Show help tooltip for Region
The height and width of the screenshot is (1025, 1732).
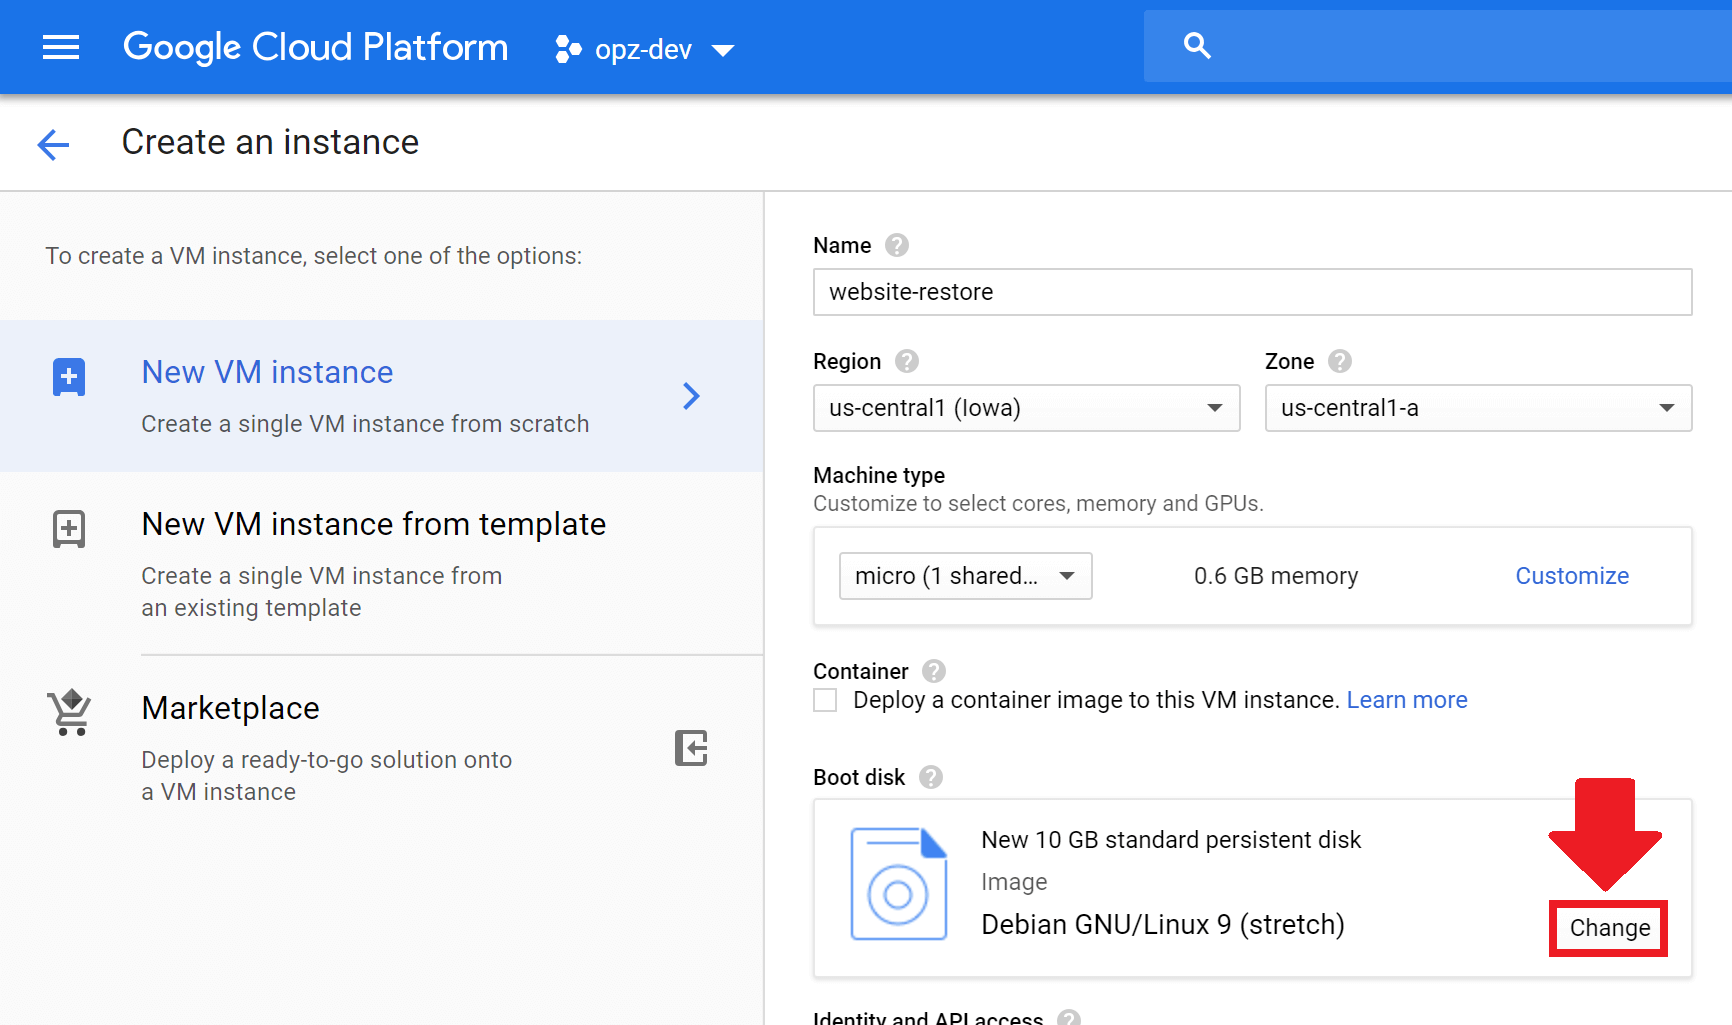click(x=907, y=361)
